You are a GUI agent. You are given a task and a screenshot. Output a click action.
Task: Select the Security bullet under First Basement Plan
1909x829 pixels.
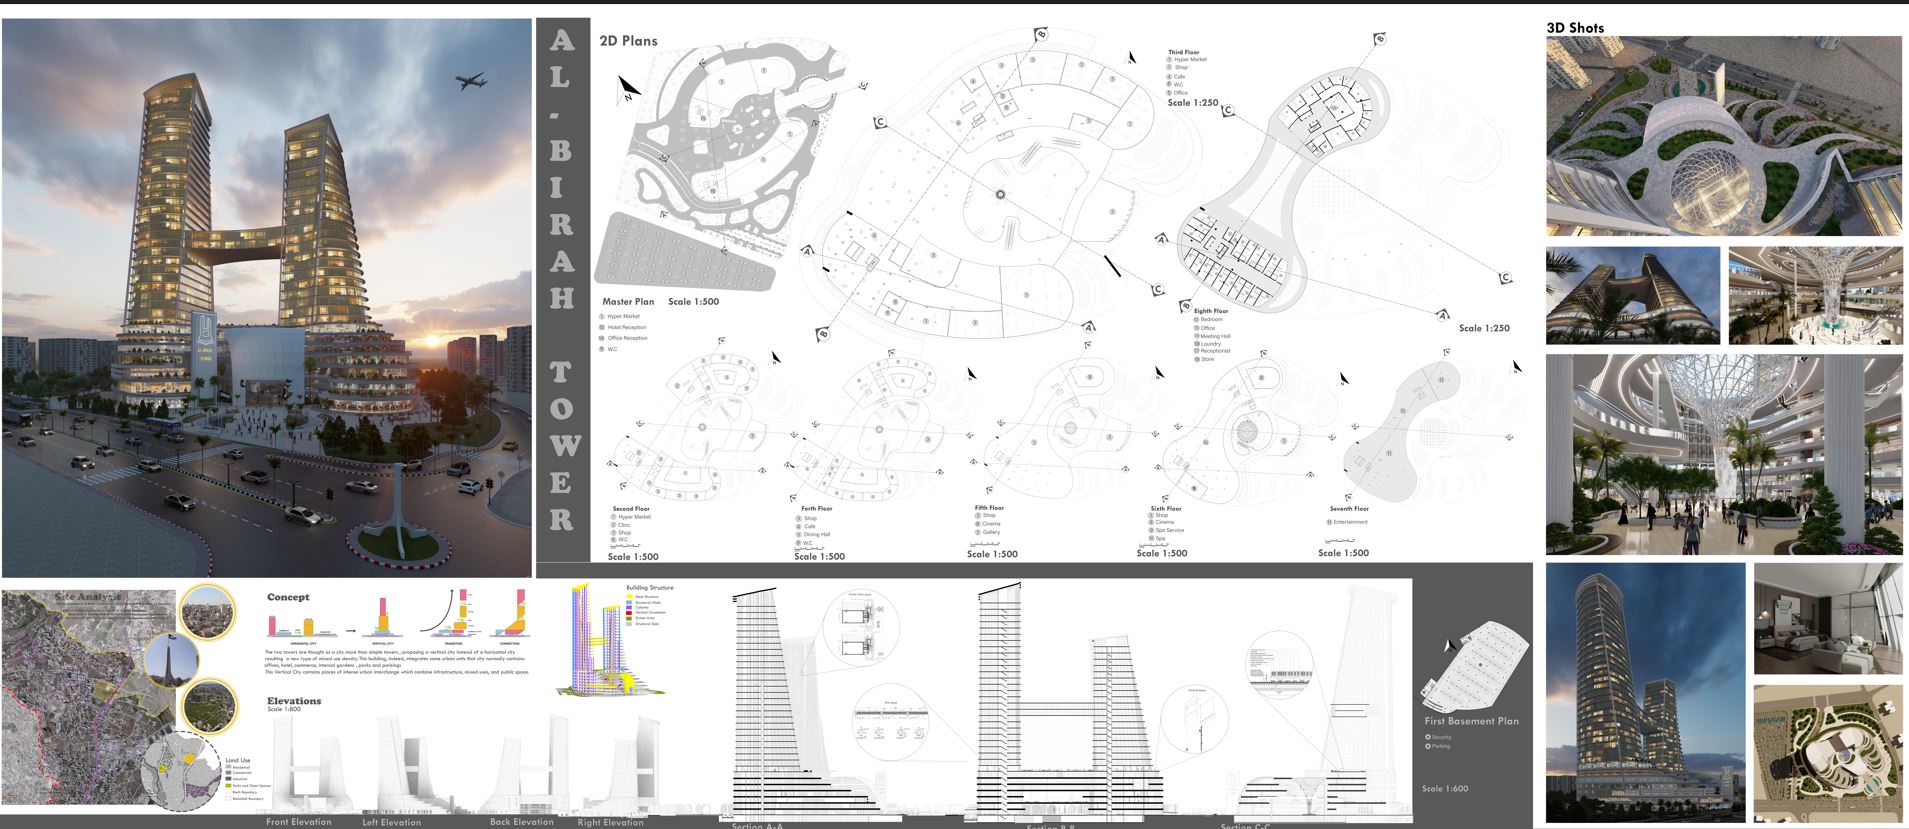point(1427,737)
